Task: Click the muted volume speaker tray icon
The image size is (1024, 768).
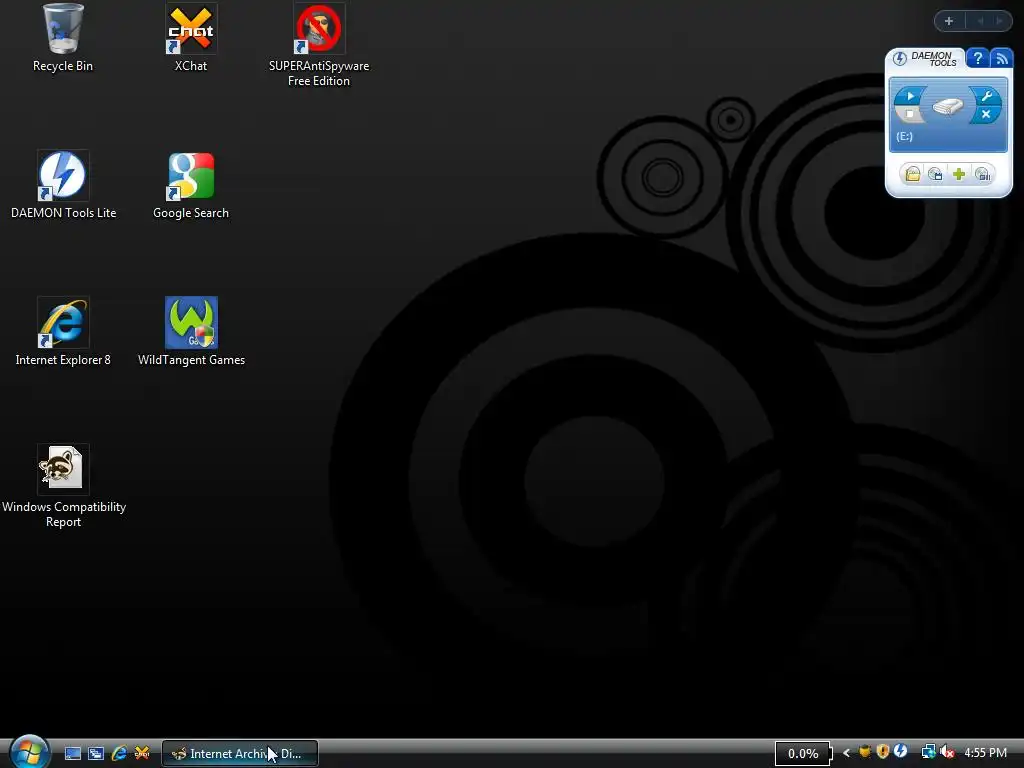Action: pyautogui.click(x=947, y=752)
